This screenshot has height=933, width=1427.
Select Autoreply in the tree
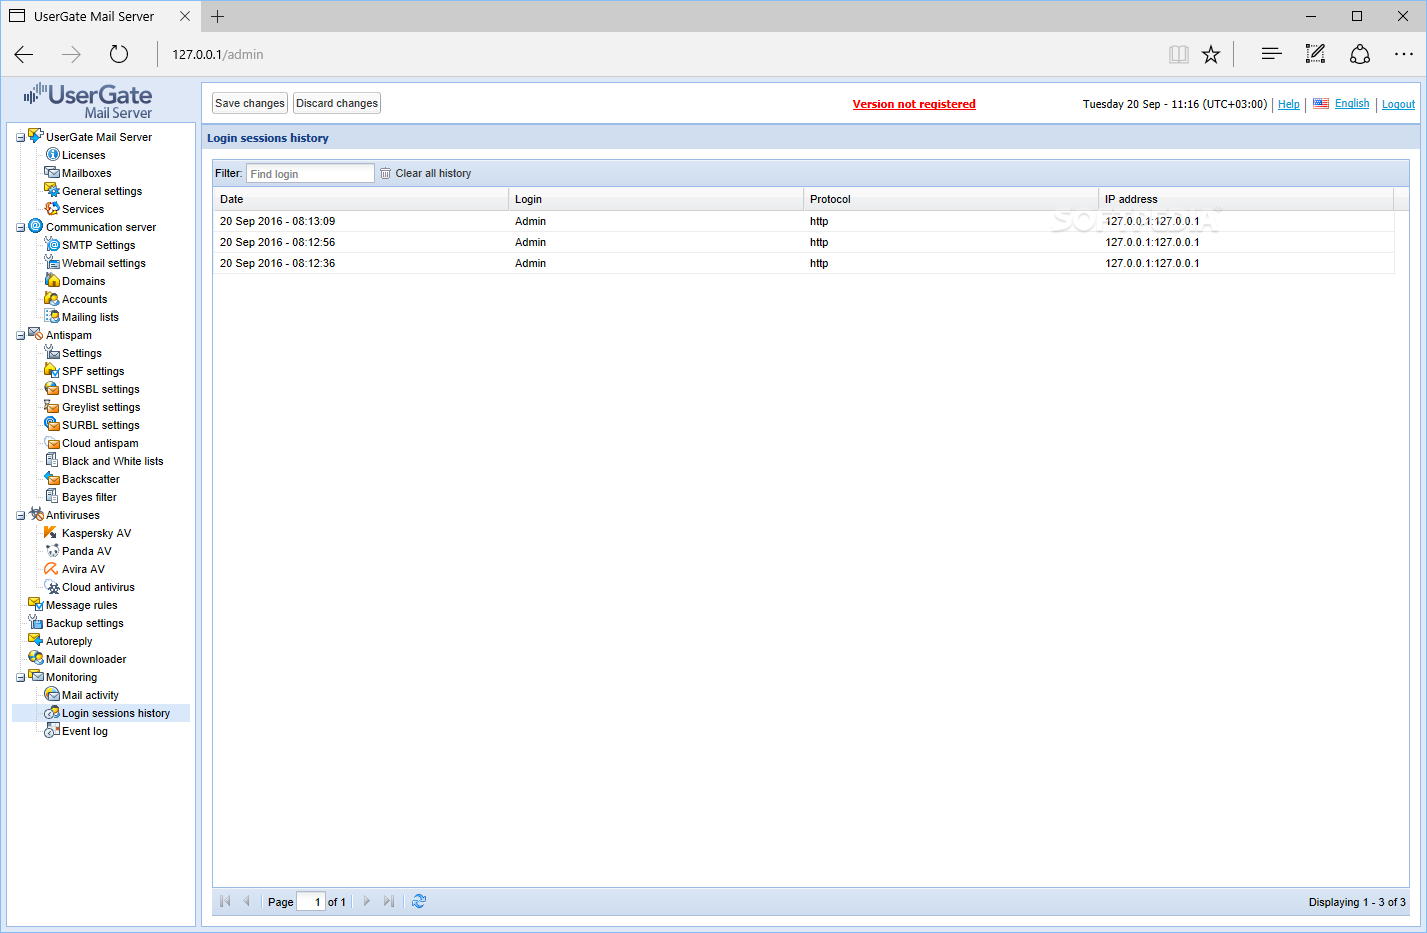coord(69,641)
